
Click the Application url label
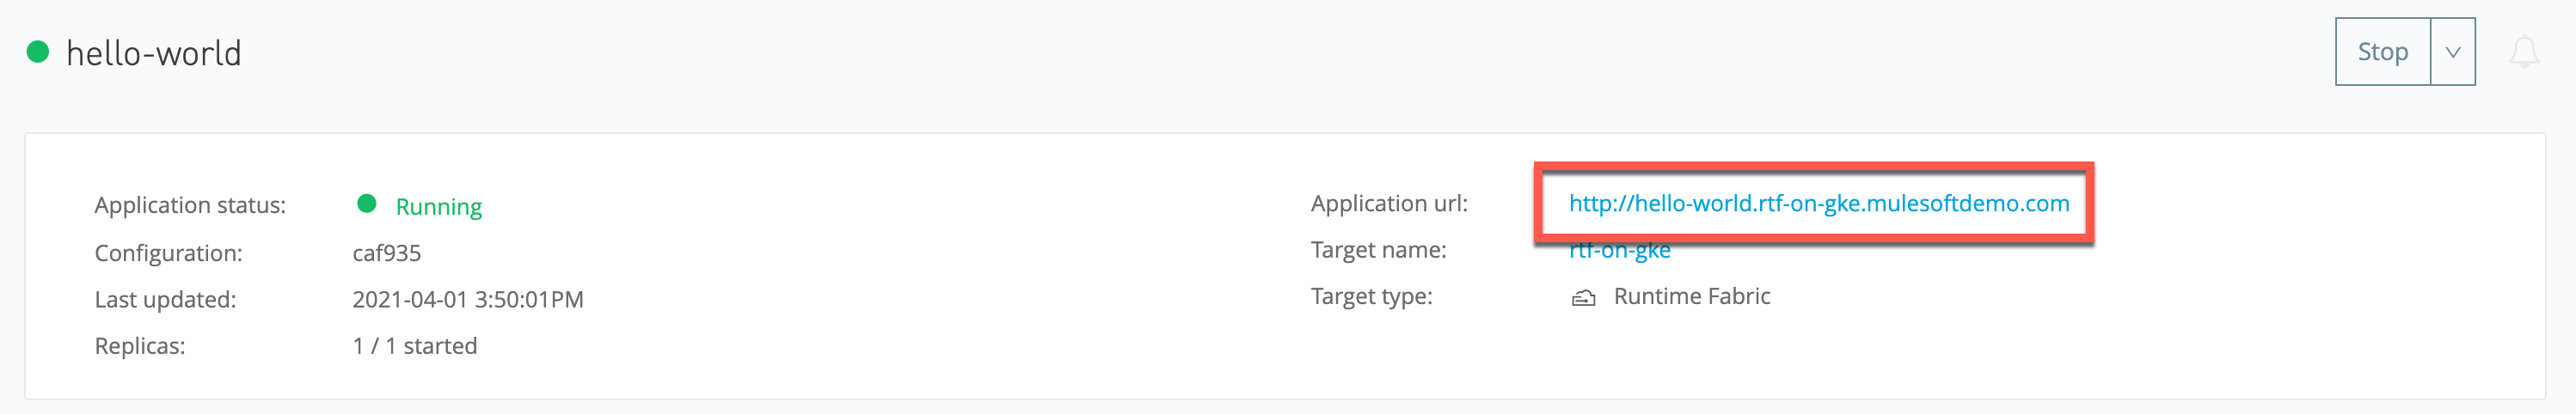point(1389,204)
